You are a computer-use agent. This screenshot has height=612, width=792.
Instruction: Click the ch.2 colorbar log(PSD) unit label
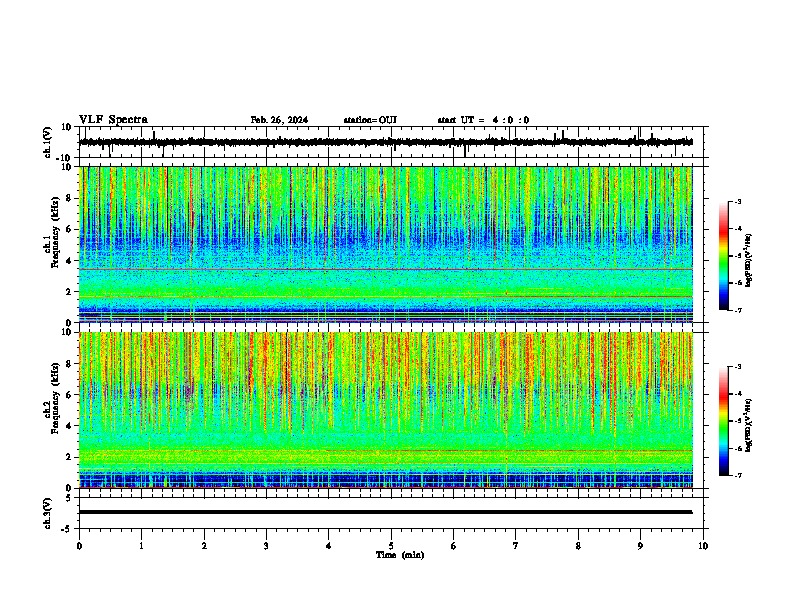coord(748,426)
